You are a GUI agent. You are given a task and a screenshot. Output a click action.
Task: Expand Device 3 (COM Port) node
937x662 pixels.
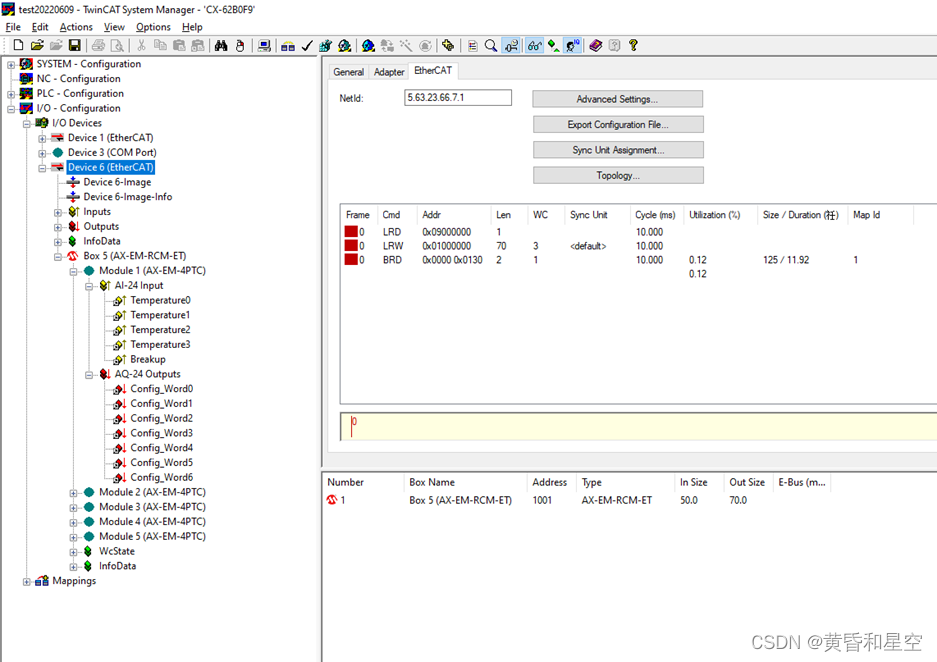point(42,154)
